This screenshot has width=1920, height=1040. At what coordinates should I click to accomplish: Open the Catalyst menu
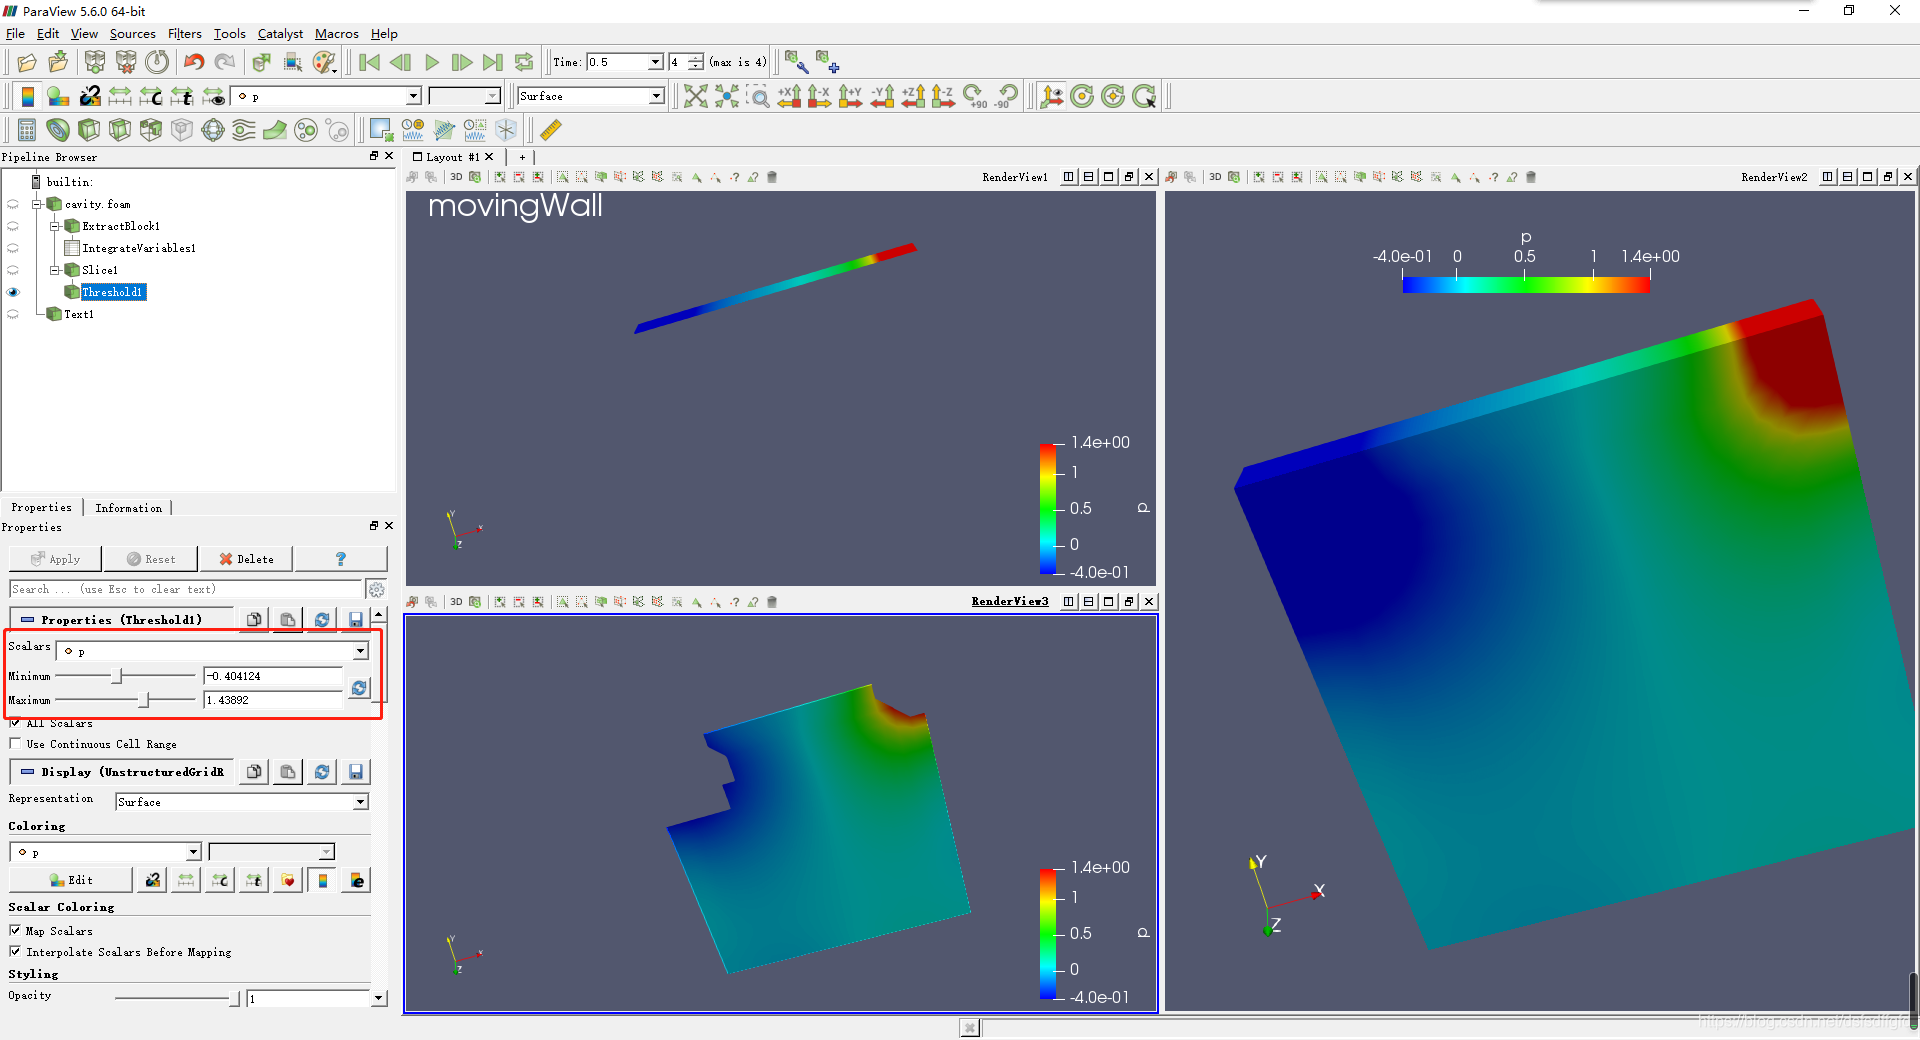280,34
